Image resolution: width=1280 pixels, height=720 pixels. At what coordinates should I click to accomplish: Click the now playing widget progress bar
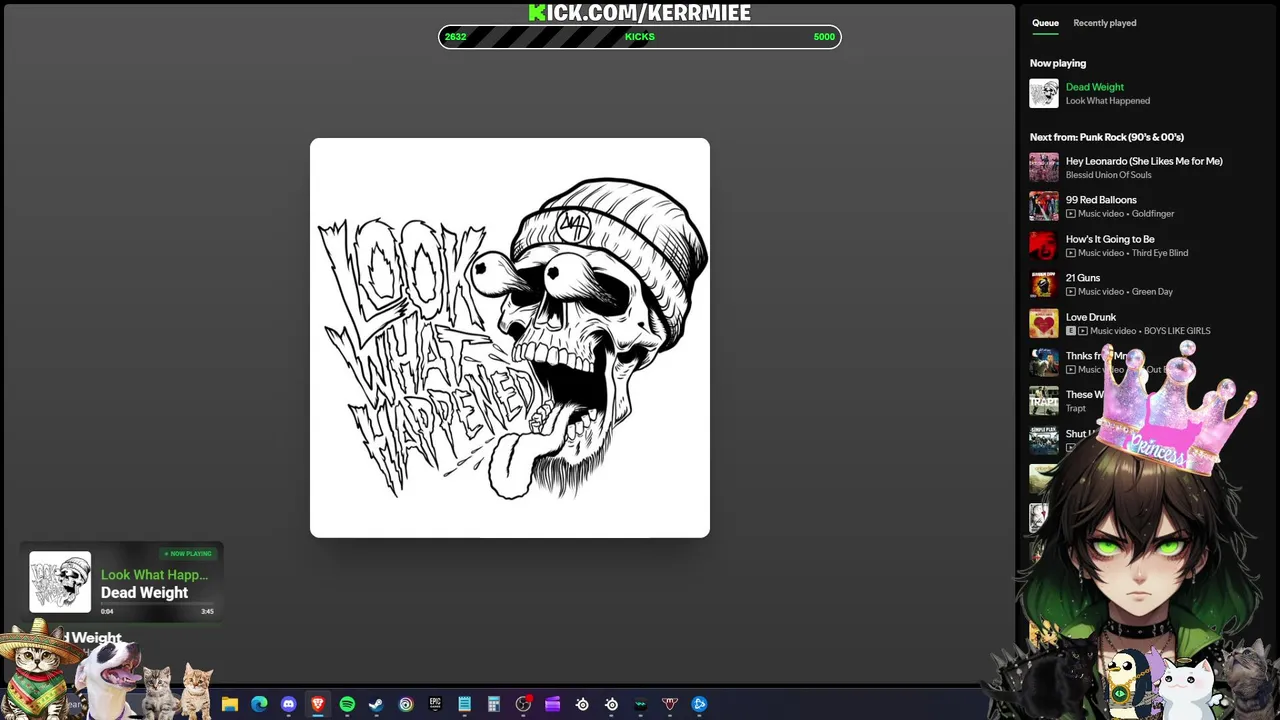click(157, 603)
